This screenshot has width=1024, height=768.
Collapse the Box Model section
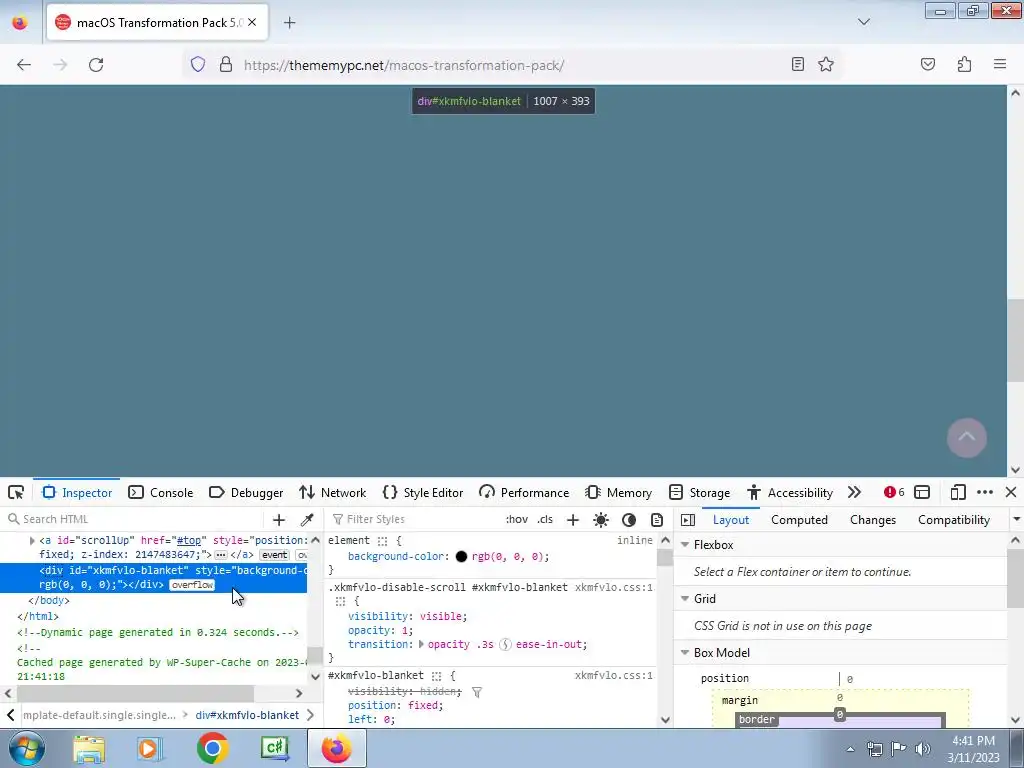pyautogui.click(x=685, y=653)
